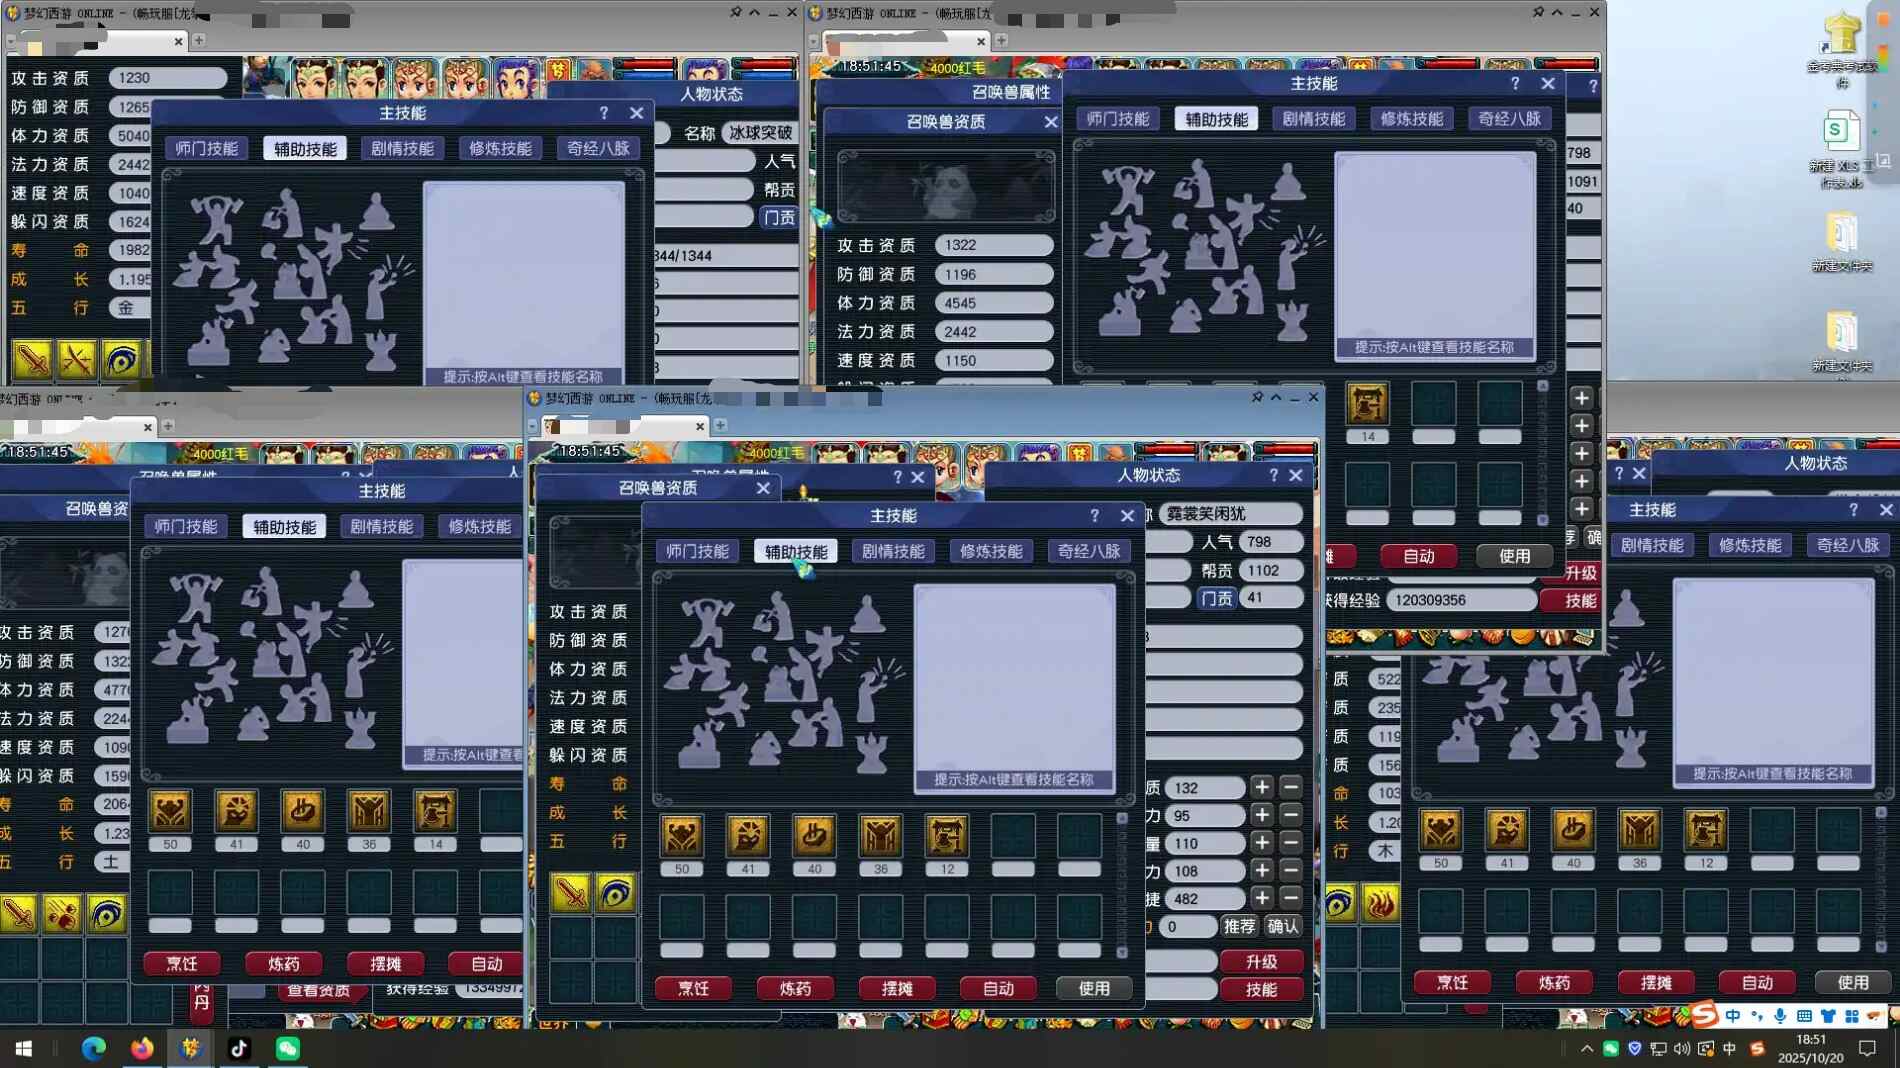Click flame pet skill icon in bottom-right window
The image size is (1900, 1068).
[1381, 904]
